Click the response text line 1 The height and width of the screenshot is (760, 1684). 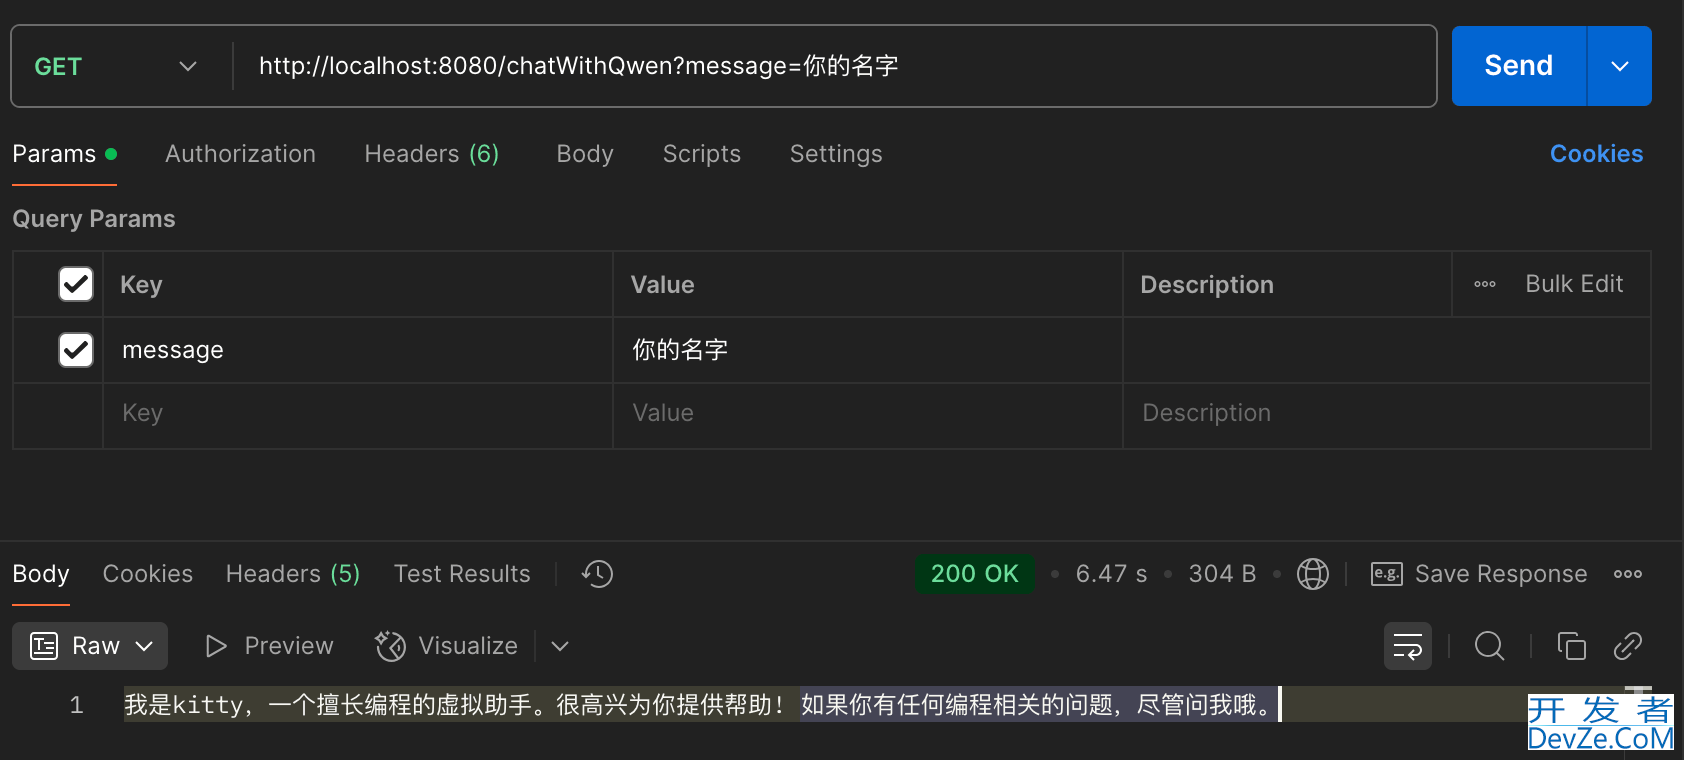[700, 705]
